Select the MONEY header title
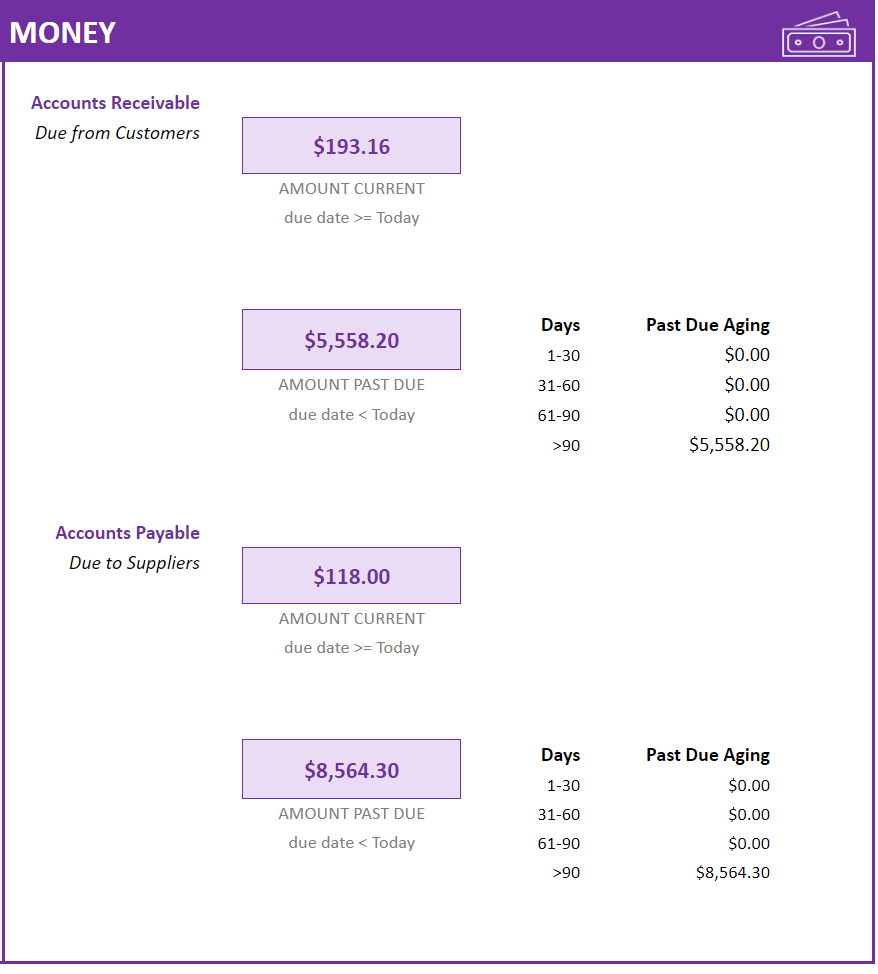Viewport: 878px width, 974px height. (63, 33)
